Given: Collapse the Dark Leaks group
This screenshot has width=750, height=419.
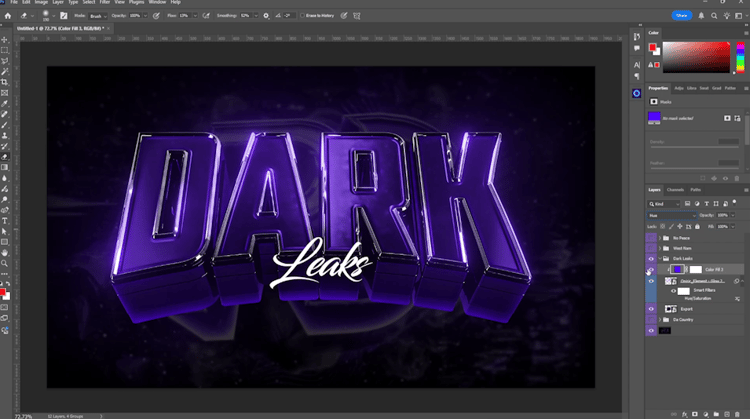Looking at the screenshot, I should (x=660, y=259).
